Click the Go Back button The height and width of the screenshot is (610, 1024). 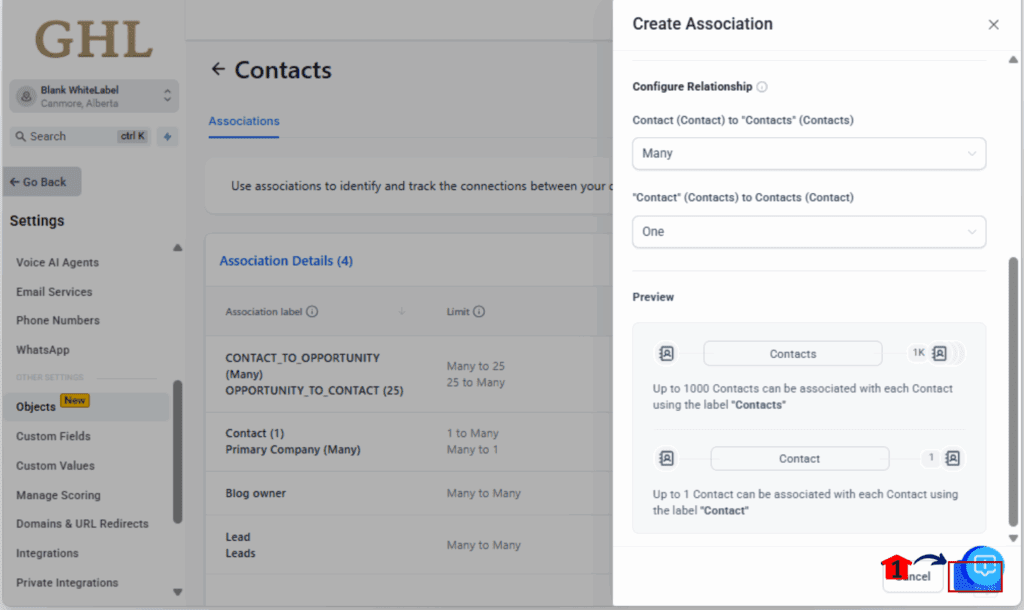[42, 182]
